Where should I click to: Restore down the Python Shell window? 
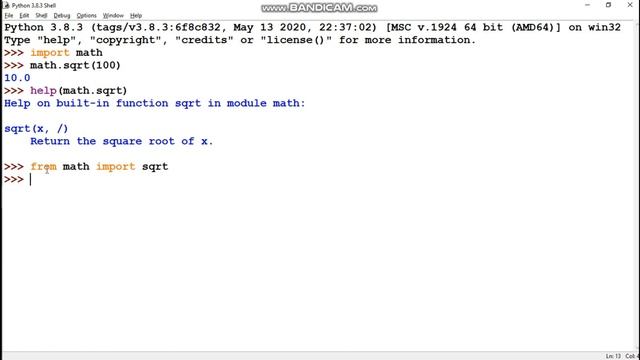pos(608,5)
